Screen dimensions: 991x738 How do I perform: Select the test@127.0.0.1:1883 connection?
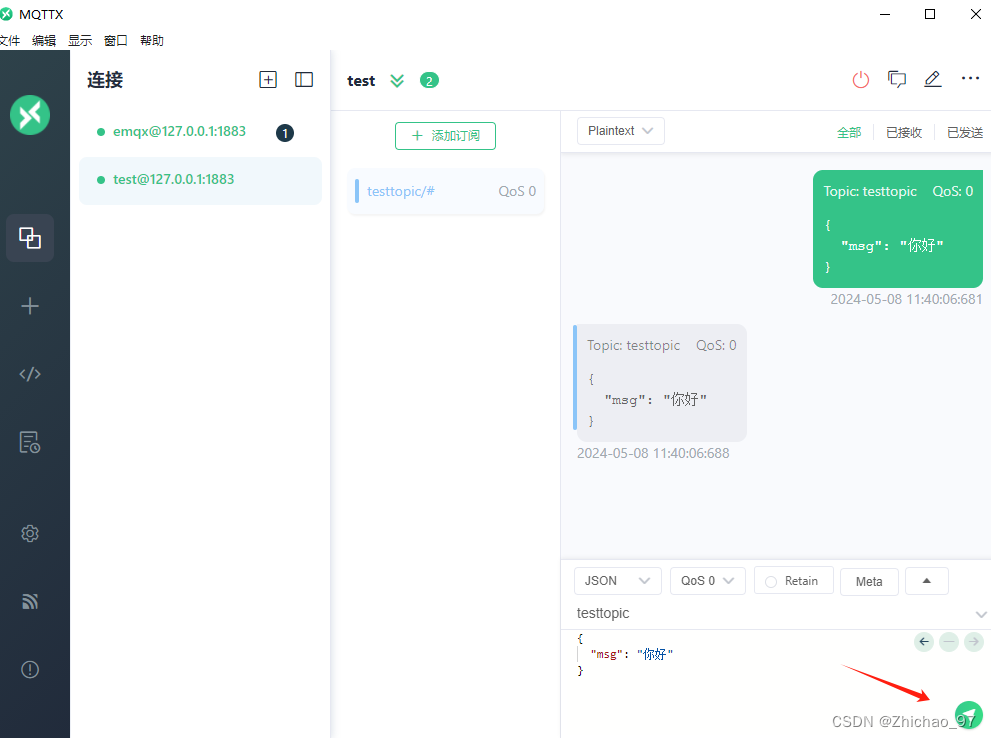tap(200, 180)
